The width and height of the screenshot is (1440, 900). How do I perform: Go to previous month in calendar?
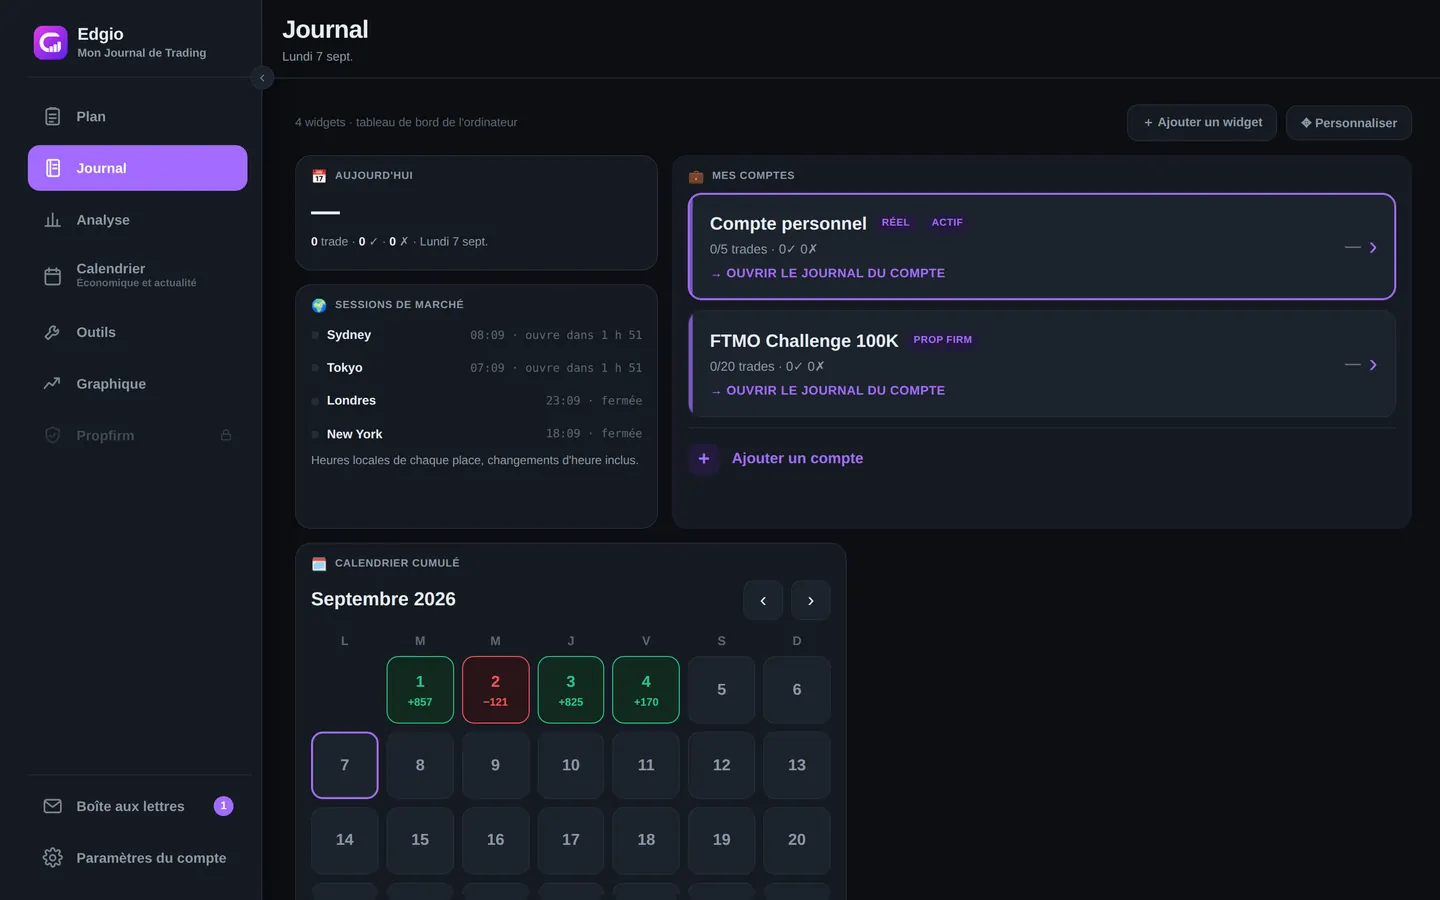tap(763, 600)
